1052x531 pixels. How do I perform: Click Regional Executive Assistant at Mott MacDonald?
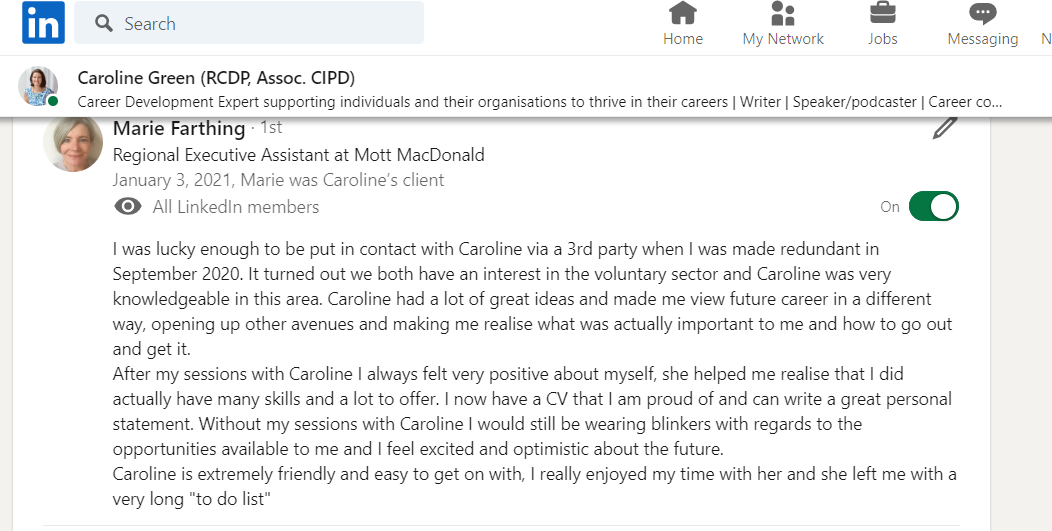pyautogui.click(x=299, y=155)
